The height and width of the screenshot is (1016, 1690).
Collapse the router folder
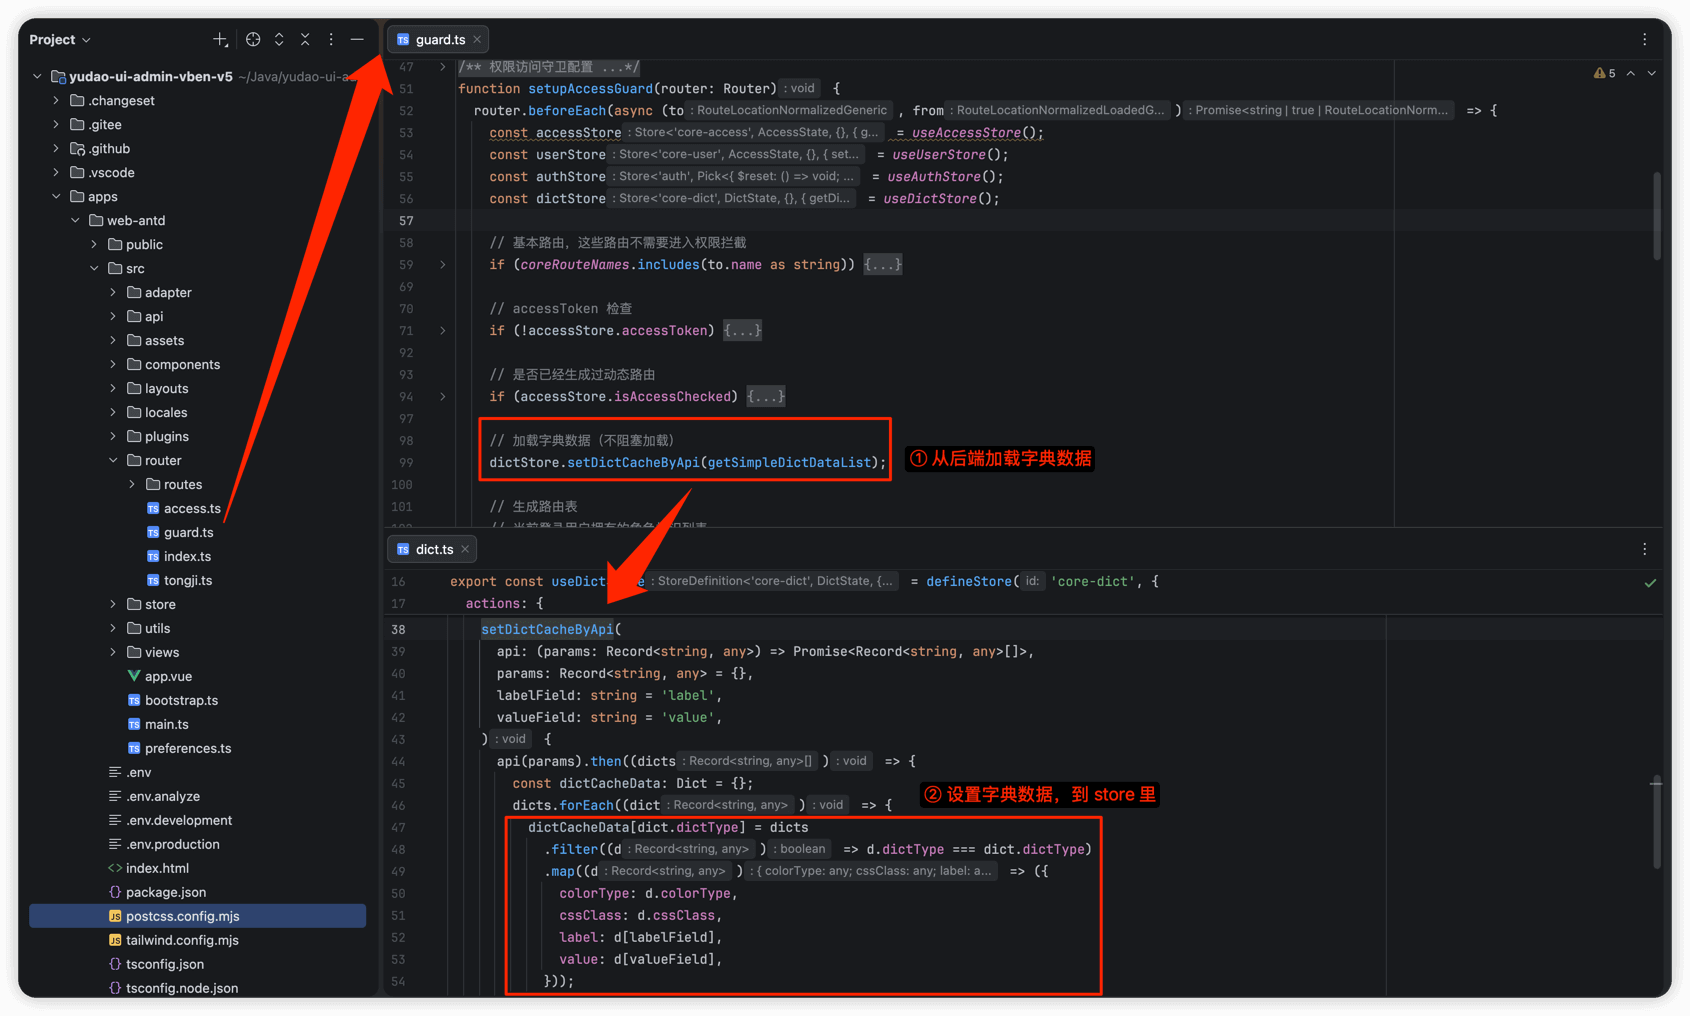pos(113,461)
